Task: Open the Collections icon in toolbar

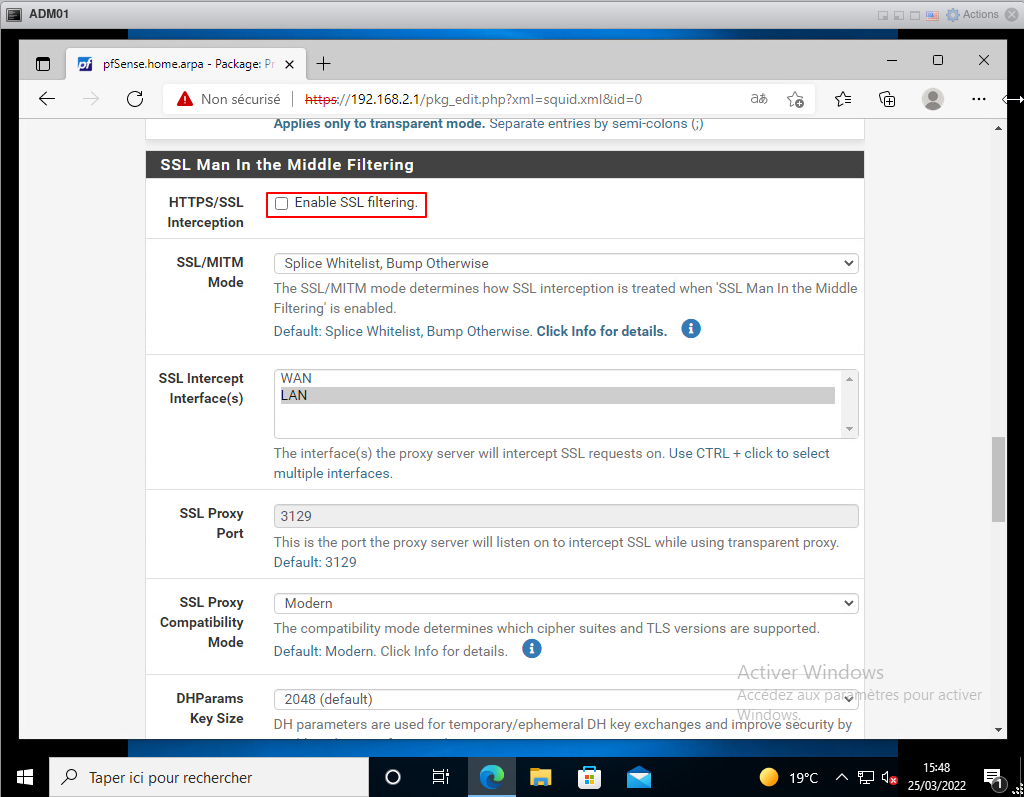Action: pyautogui.click(x=887, y=99)
